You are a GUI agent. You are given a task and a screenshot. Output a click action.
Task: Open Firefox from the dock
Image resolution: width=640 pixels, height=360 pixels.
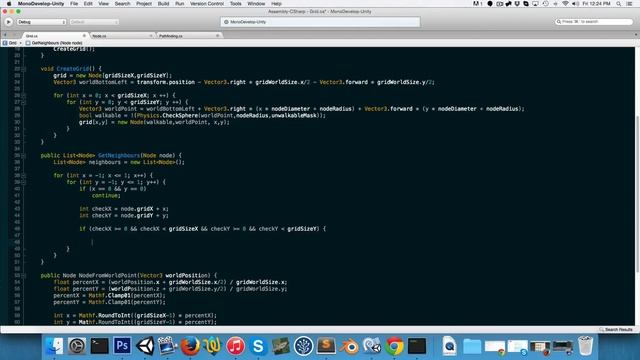pyautogui.click(x=190, y=346)
